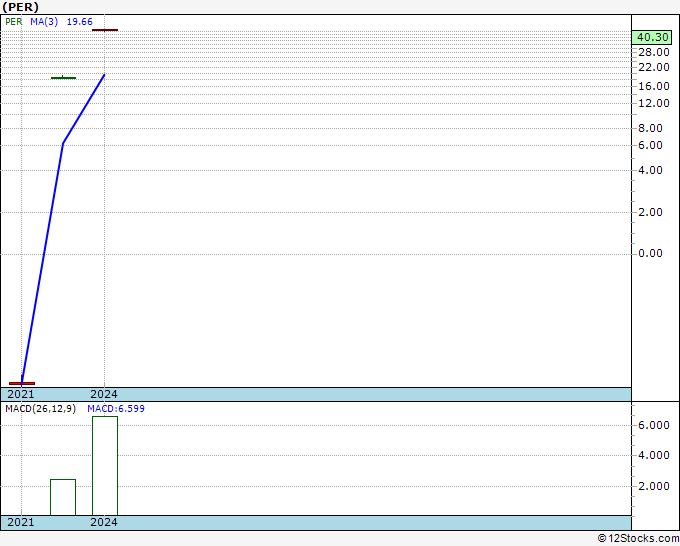Click the 8.00 price axis label
This screenshot has height=546, width=680.
(x=650, y=128)
